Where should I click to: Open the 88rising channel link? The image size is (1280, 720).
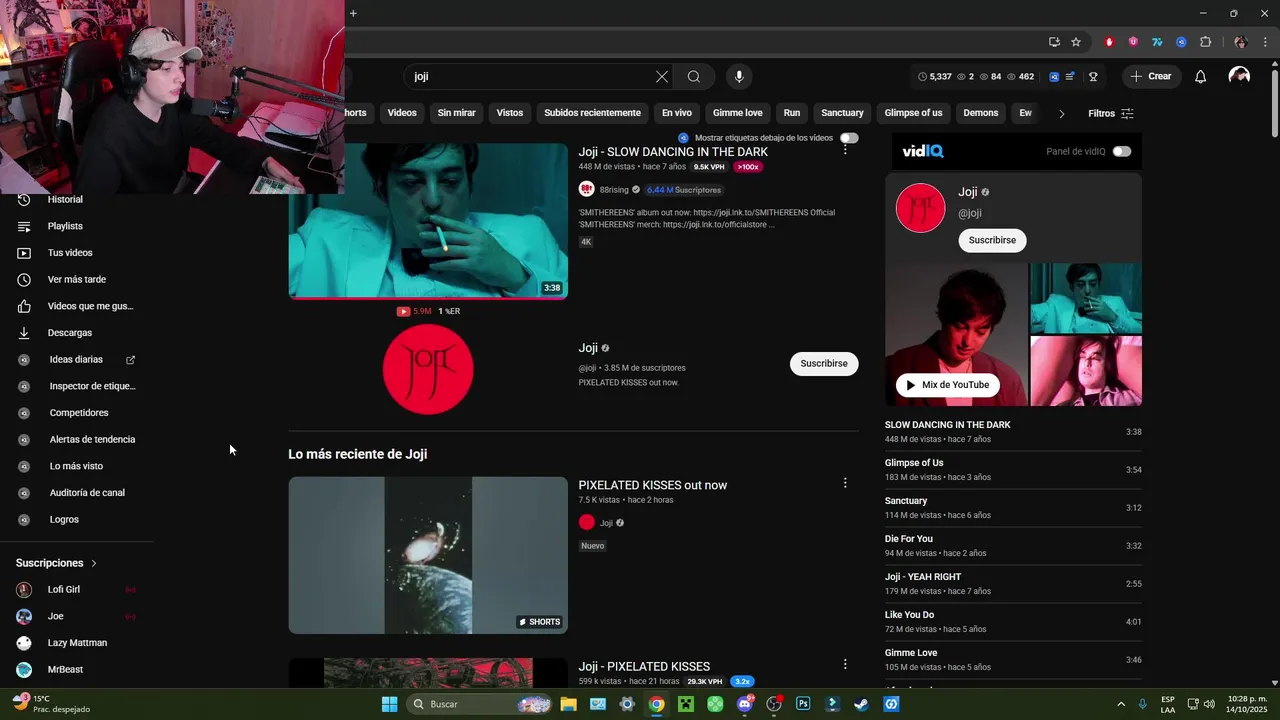tap(614, 189)
